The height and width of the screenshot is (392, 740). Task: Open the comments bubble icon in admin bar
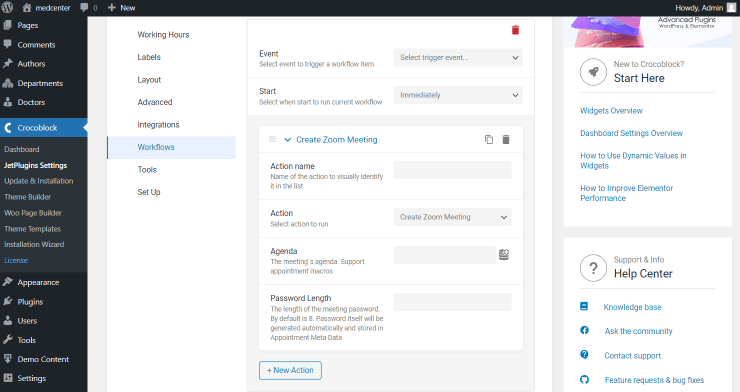[84, 8]
